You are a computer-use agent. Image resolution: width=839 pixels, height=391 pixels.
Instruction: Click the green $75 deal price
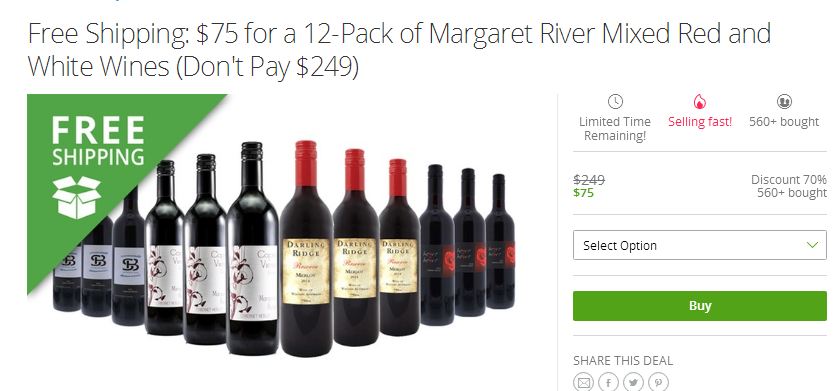click(x=583, y=193)
